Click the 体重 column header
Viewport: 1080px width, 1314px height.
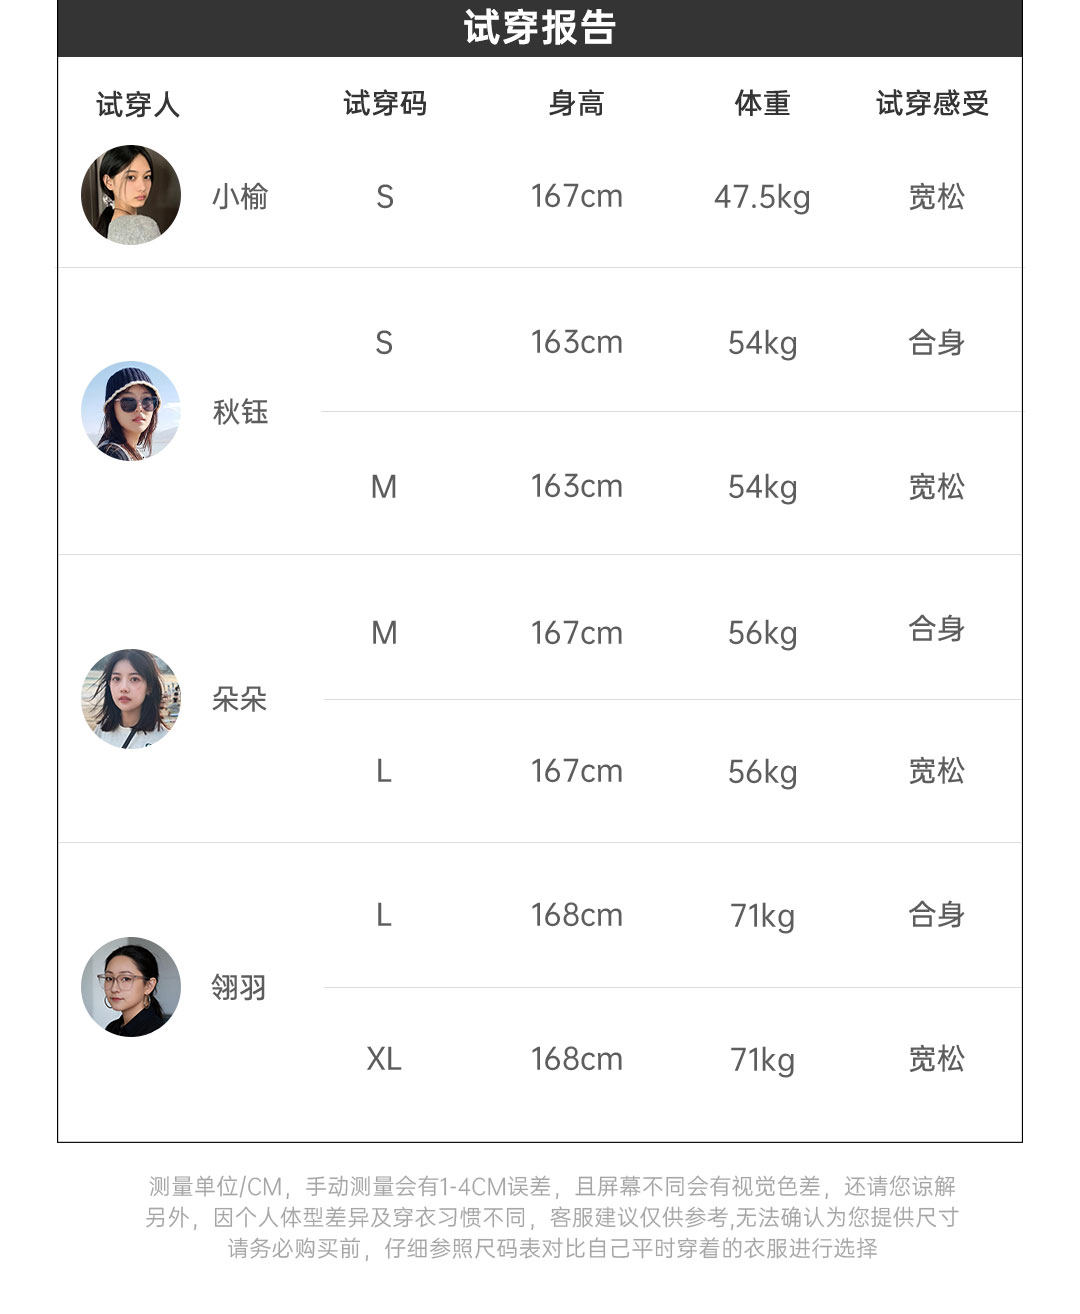pyautogui.click(x=762, y=103)
